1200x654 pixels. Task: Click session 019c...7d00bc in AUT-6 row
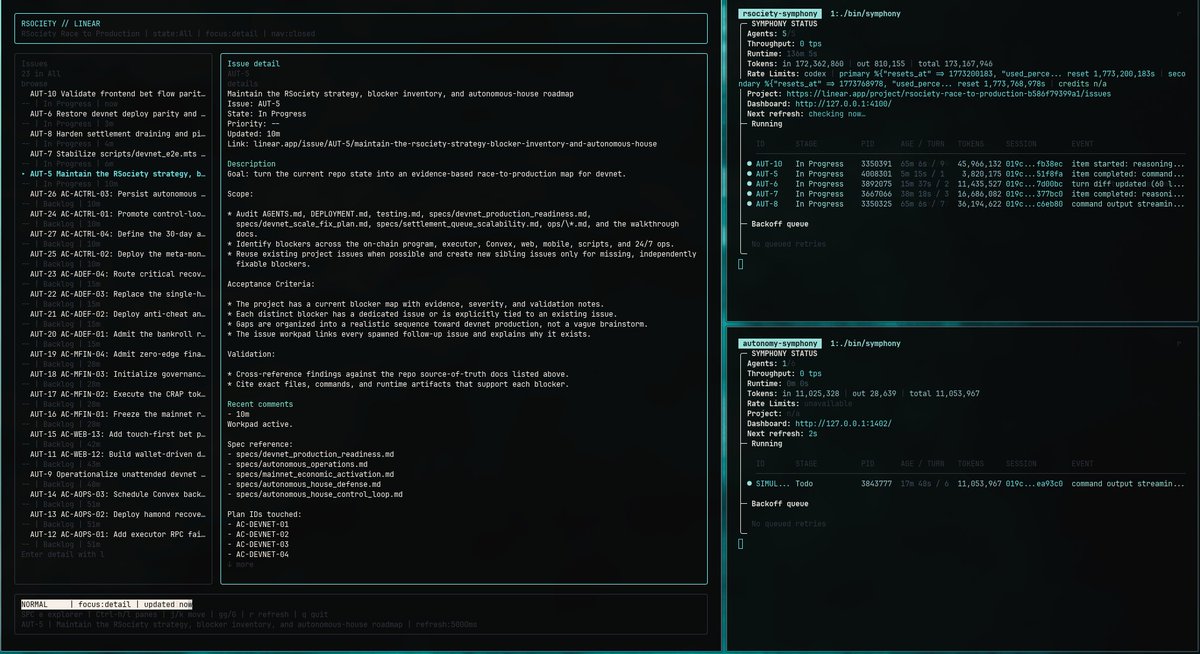[x=1034, y=183]
